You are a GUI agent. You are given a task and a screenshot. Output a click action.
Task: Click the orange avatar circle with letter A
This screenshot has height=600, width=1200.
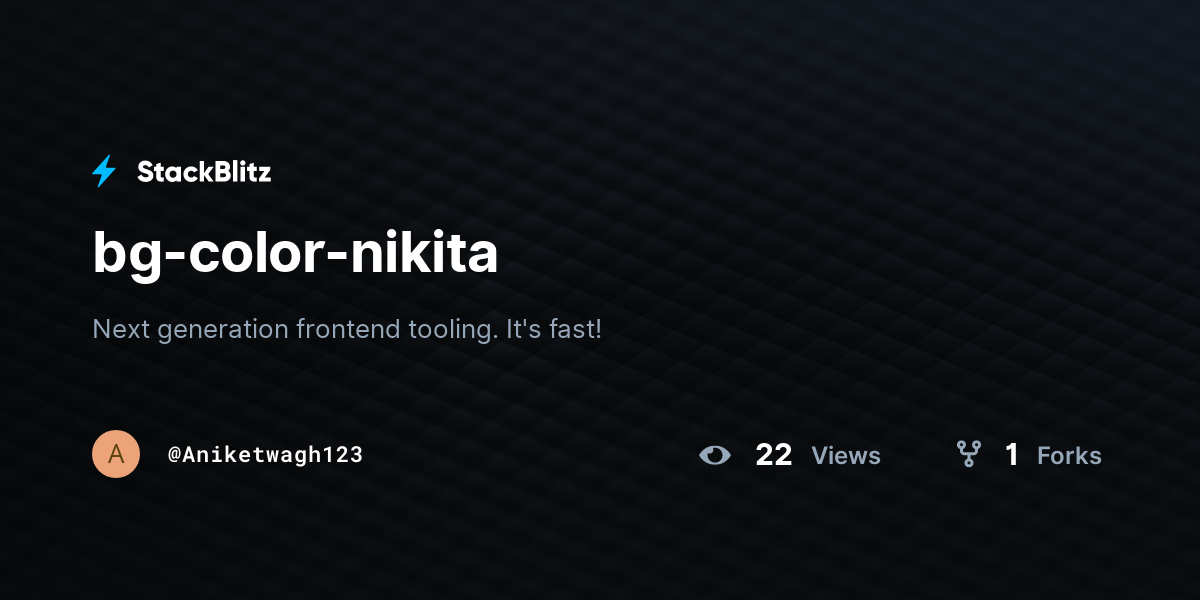116,454
